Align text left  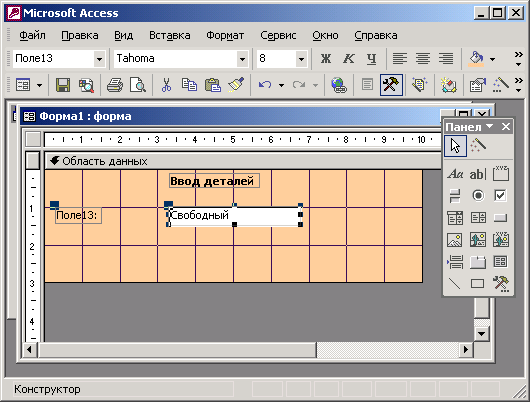point(400,59)
